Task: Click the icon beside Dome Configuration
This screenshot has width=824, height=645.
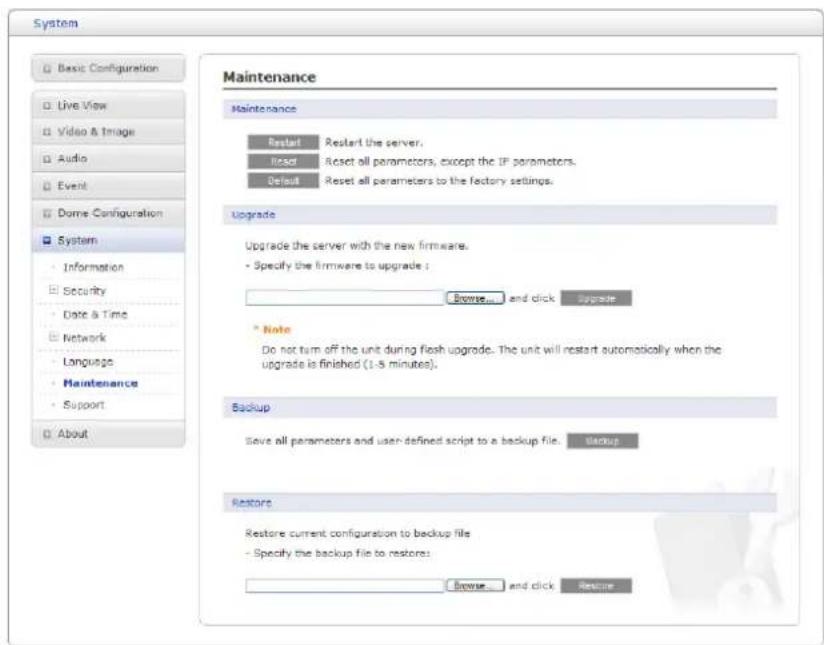Action: 47,213
